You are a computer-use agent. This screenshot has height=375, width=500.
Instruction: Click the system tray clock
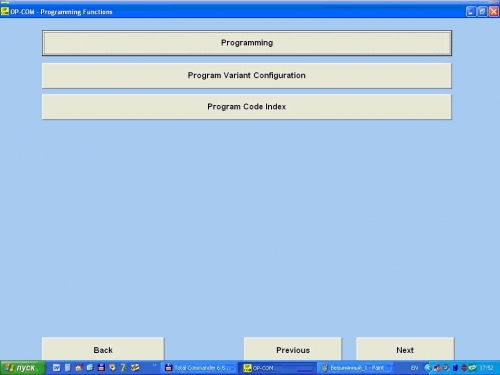[x=486, y=368]
